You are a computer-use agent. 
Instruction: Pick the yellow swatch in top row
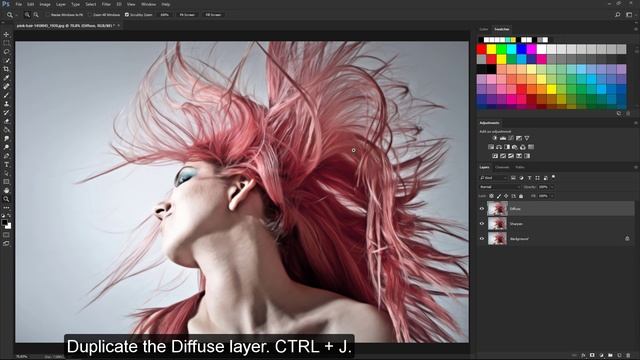pyautogui.click(x=491, y=49)
